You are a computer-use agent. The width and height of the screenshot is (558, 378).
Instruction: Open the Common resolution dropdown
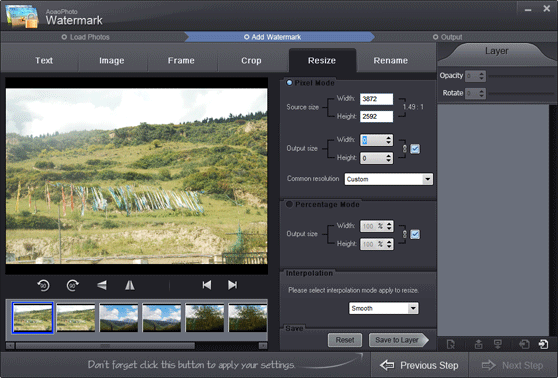click(x=428, y=179)
